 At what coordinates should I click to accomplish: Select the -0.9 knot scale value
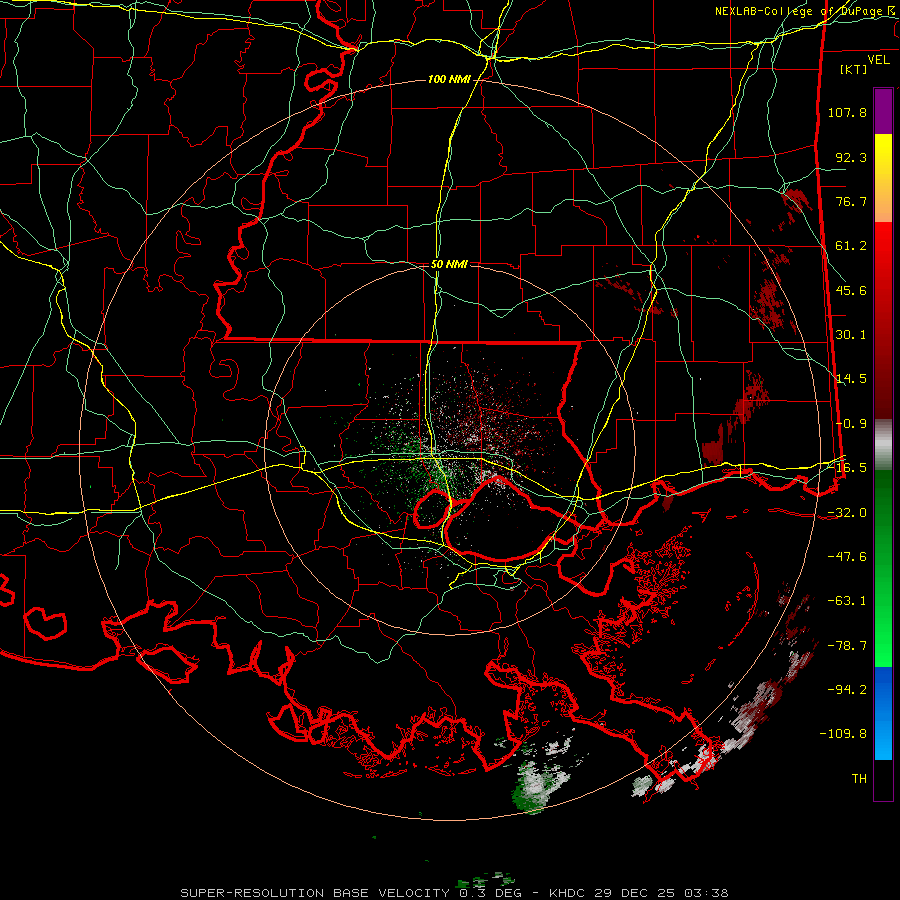[851, 424]
